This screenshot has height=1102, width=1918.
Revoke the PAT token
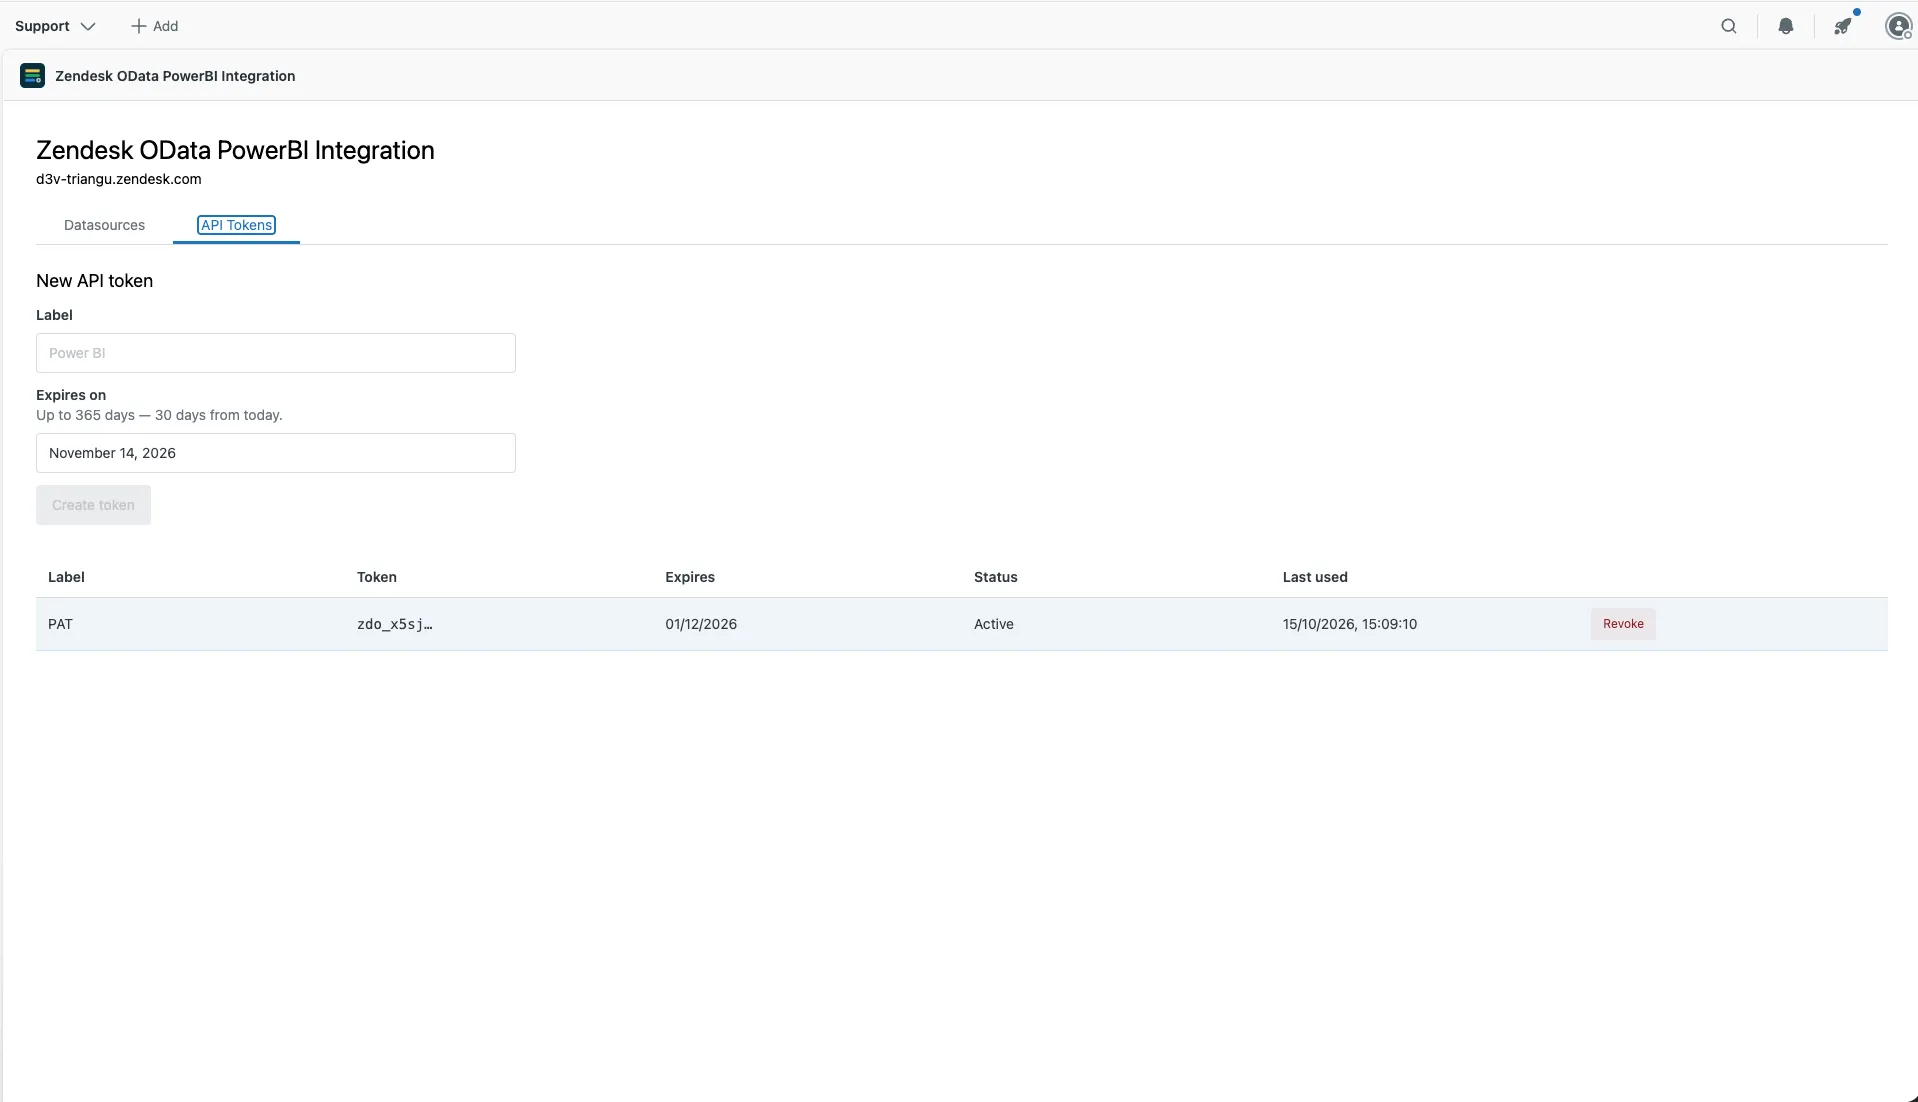click(1623, 624)
